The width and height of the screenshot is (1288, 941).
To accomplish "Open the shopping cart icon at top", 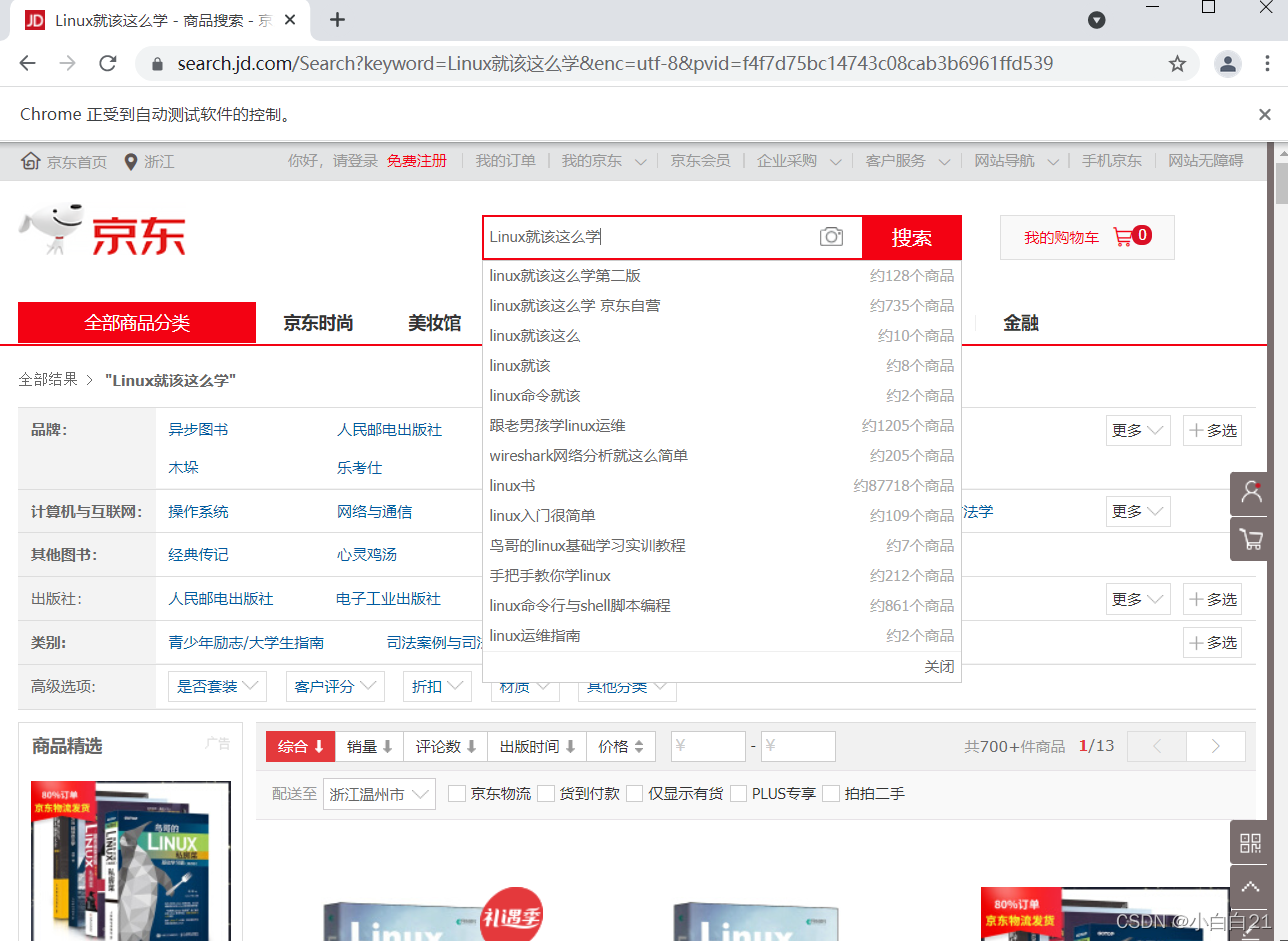I will [1123, 237].
